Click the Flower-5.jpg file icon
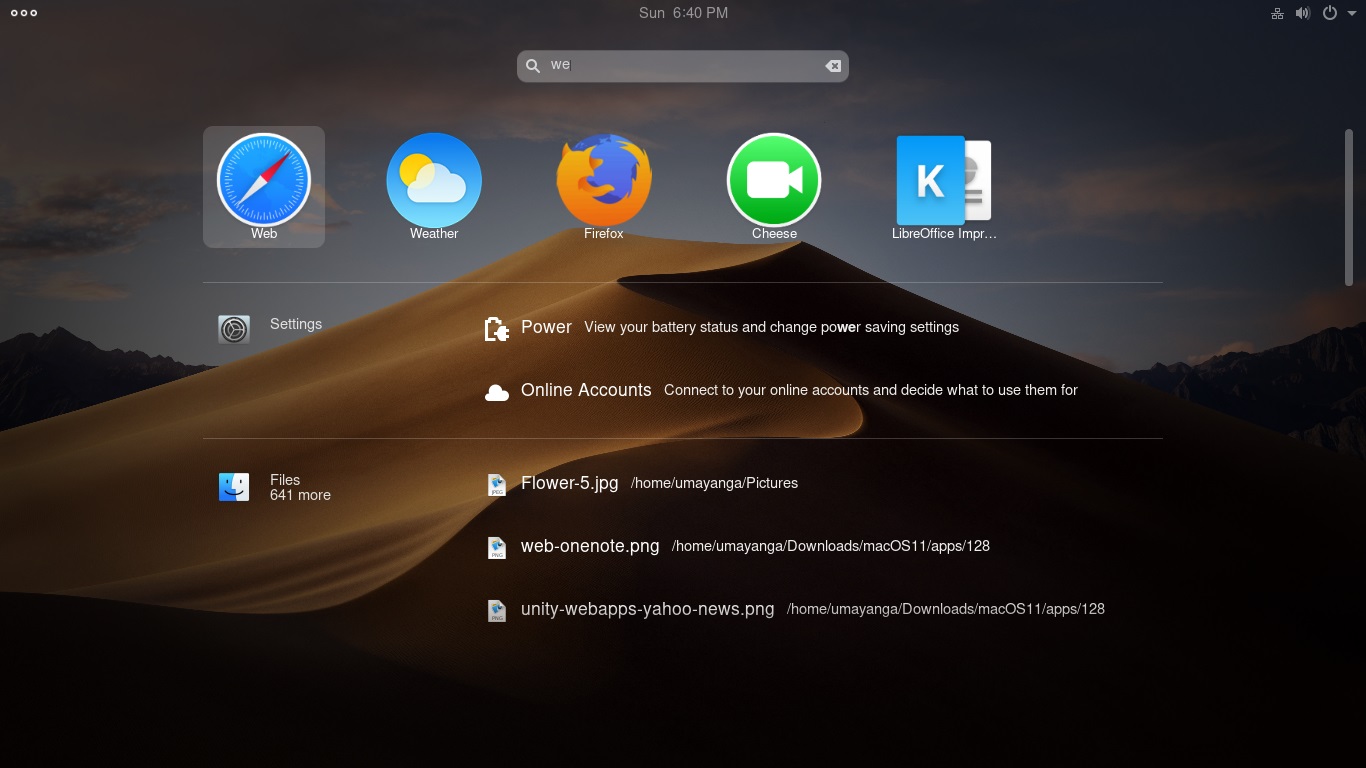The width and height of the screenshot is (1366, 768). [x=497, y=485]
